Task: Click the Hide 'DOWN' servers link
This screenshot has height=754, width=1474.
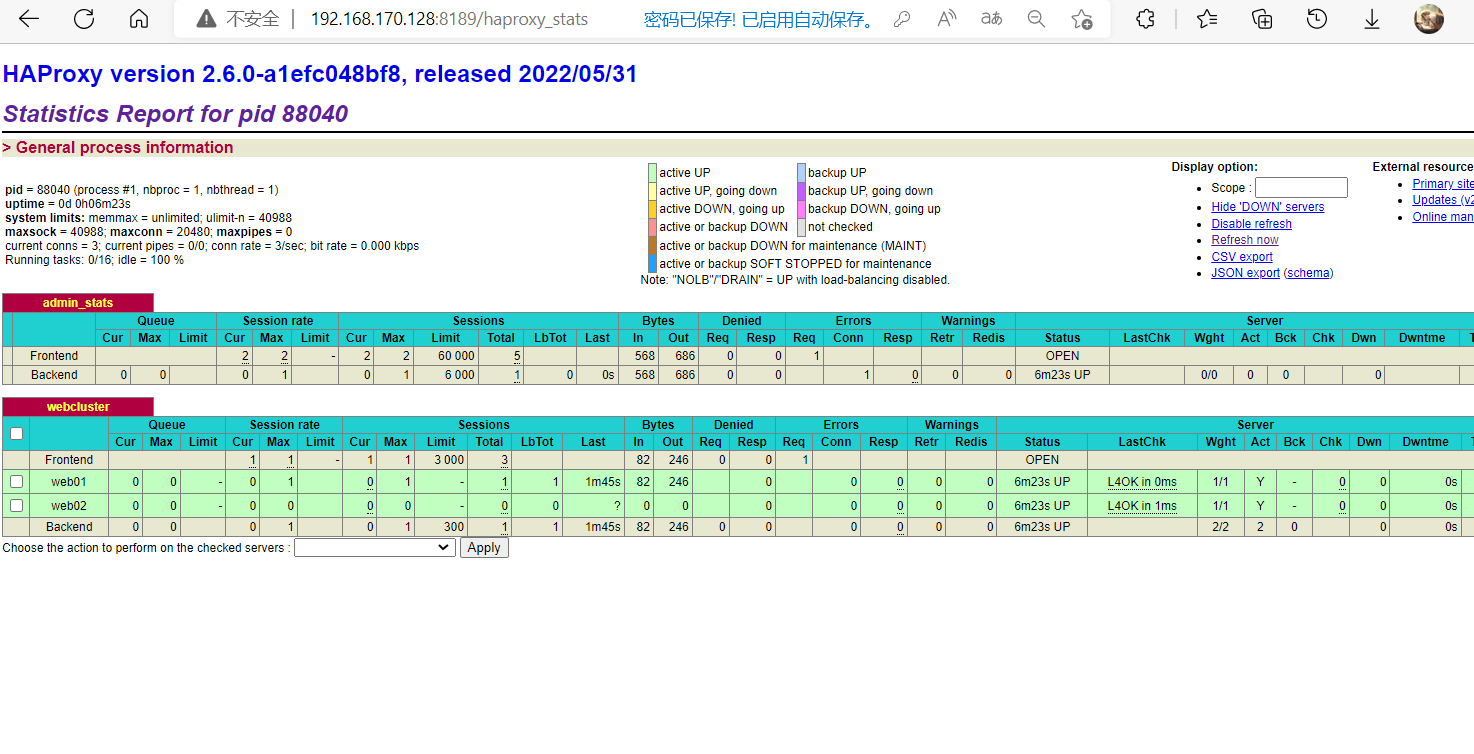Action: pyautogui.click(x=1267, y=207)
